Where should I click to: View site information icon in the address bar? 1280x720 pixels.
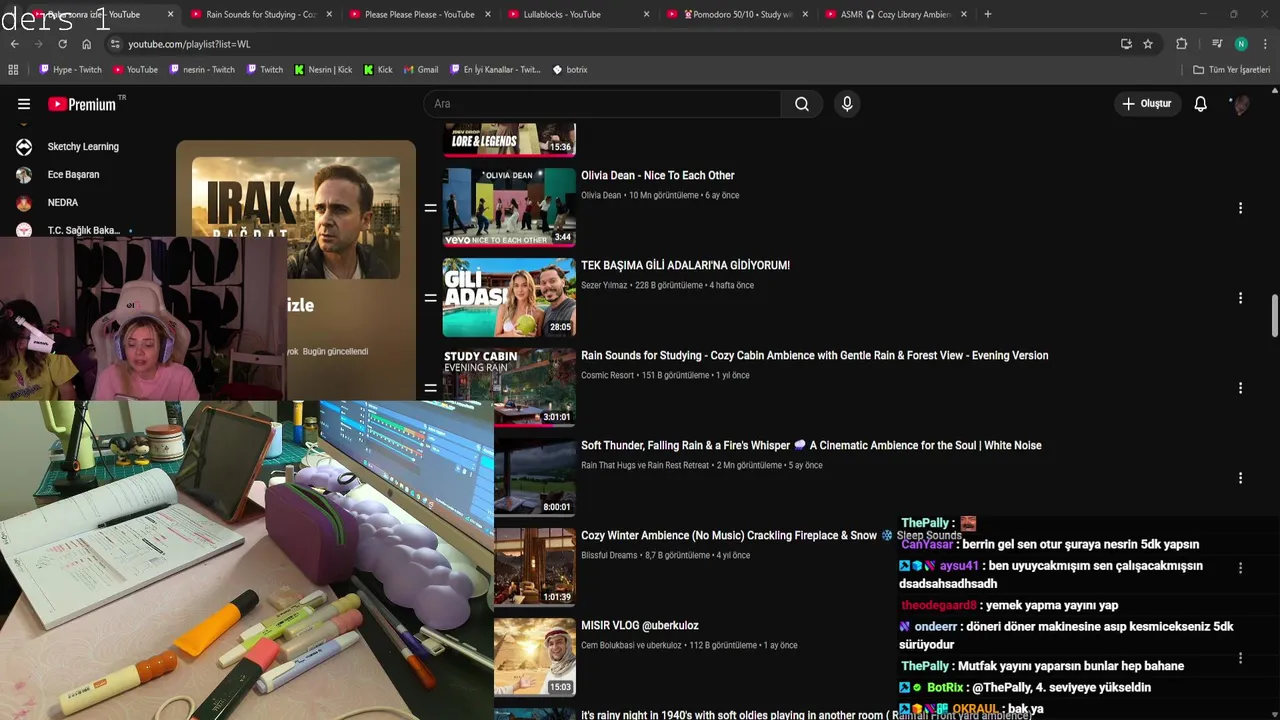click(x=115, y=44)
